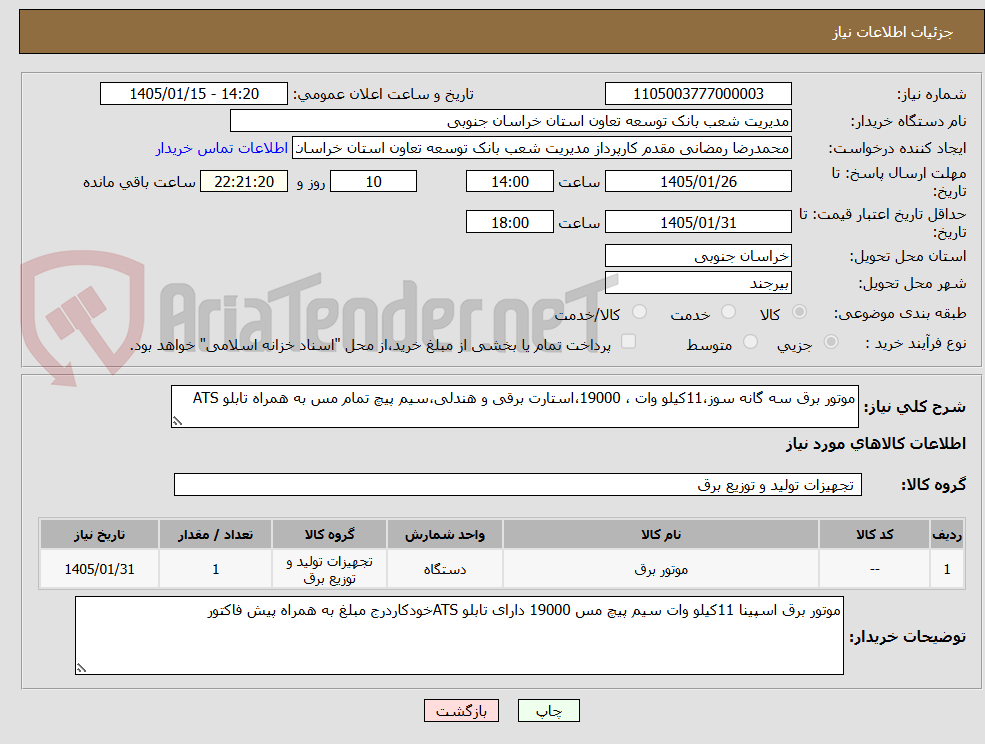Click the delivery city field بیرجند
The width and height of the screenshot is (985, 744).
[698, 283]
